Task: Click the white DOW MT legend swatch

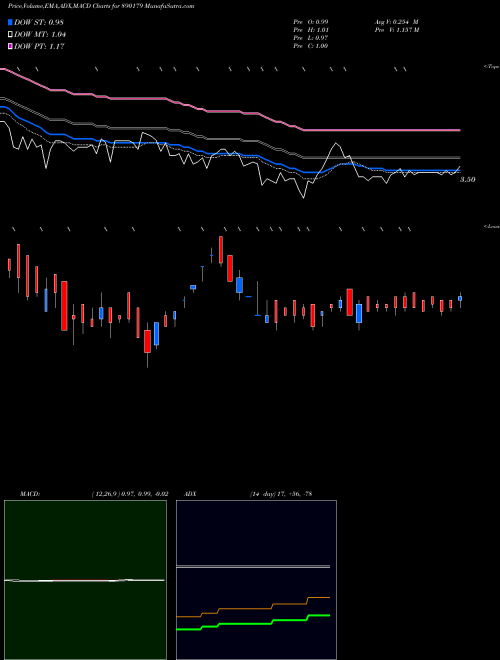Action: pos(10,35)
